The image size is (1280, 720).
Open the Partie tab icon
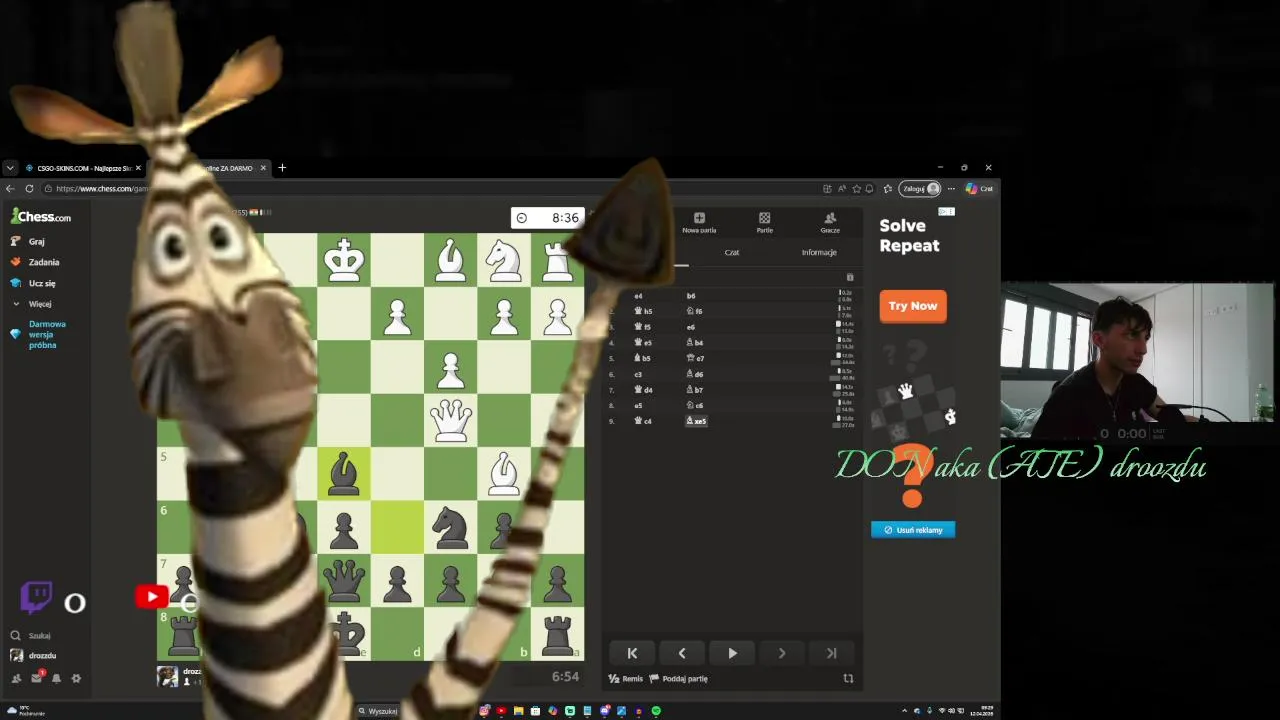click(x=764, y=222)
